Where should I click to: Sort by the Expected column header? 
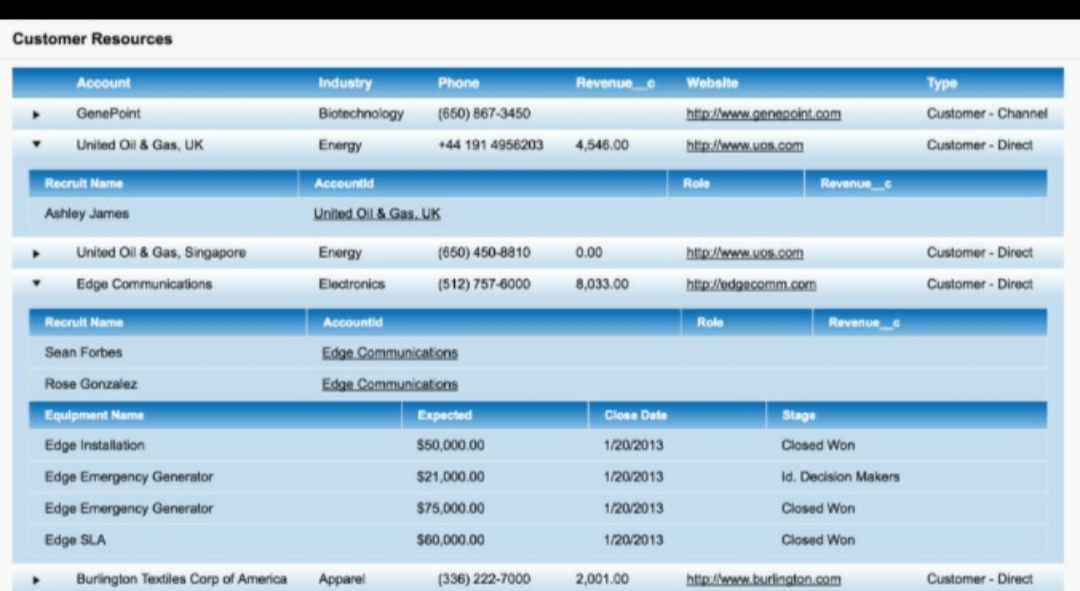point(444,415)
